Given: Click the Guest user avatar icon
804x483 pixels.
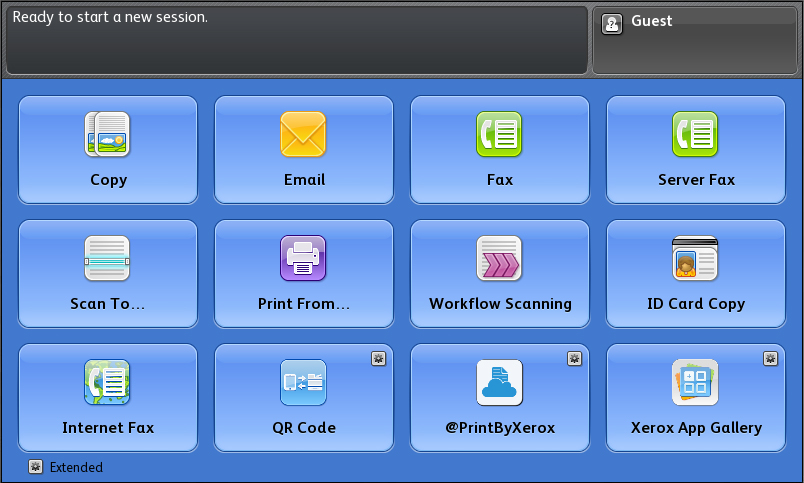Looking at the screenshot, I should click(x=612, y=24).
